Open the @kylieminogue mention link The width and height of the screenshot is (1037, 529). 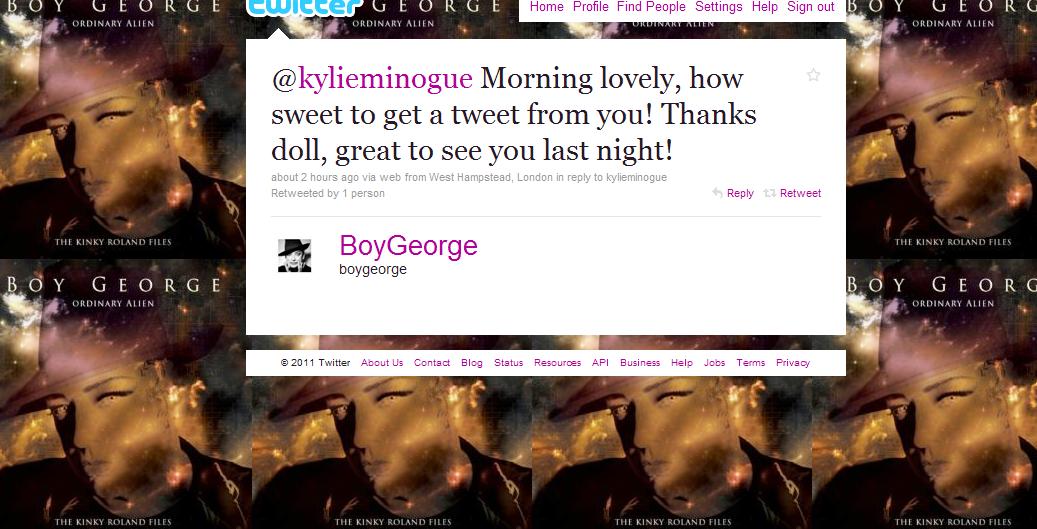pos(372,78)
